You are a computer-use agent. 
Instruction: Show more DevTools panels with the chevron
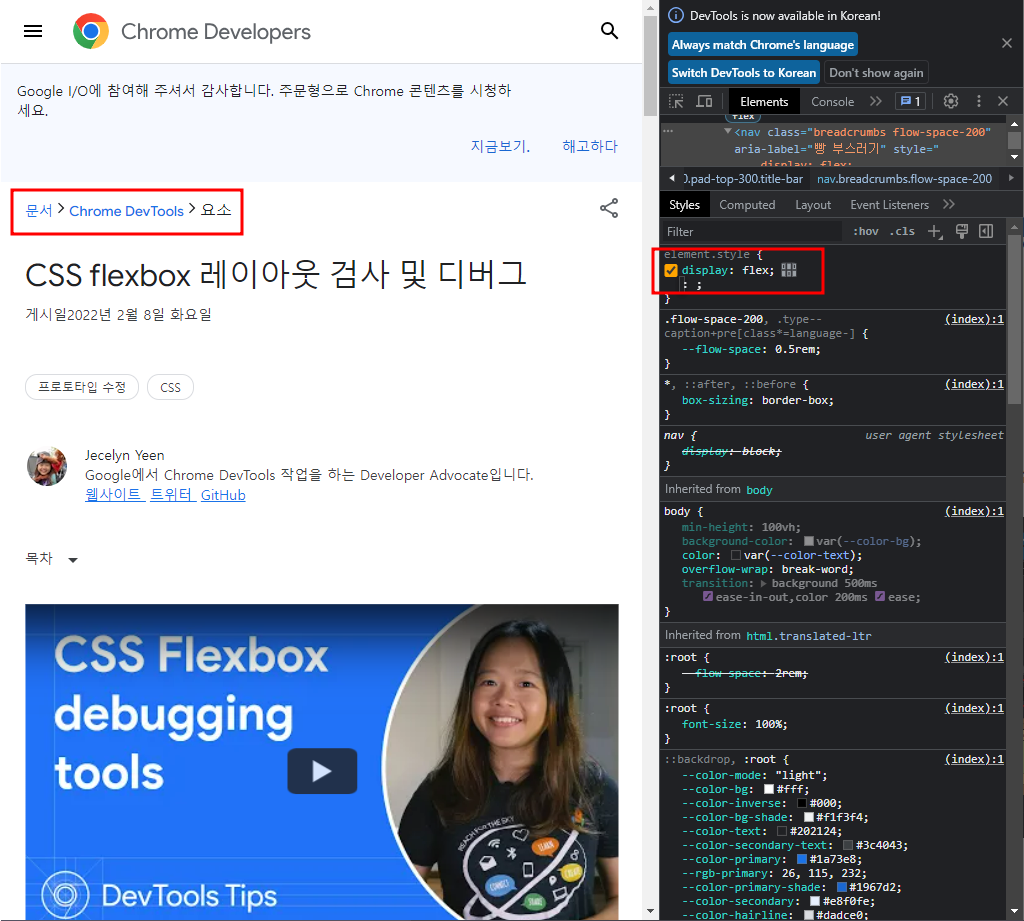876,101
